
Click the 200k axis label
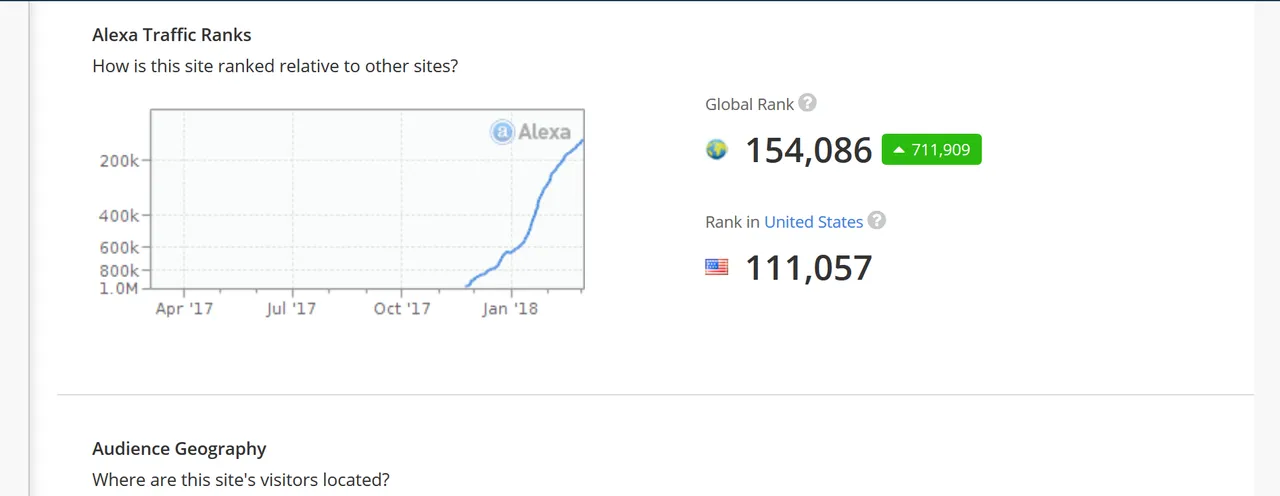[x=121, y=160]
